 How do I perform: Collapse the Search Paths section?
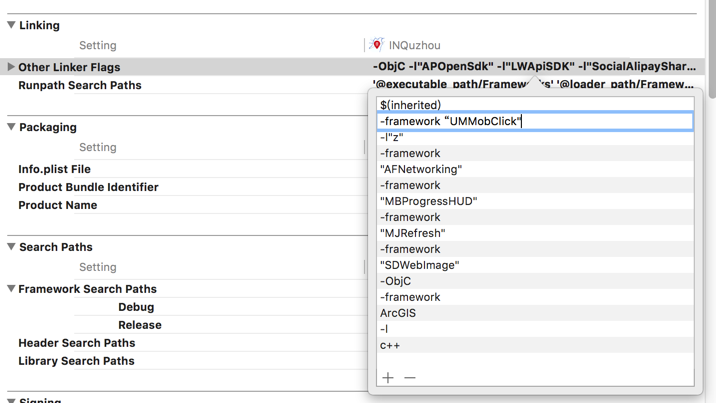(11, 247)
